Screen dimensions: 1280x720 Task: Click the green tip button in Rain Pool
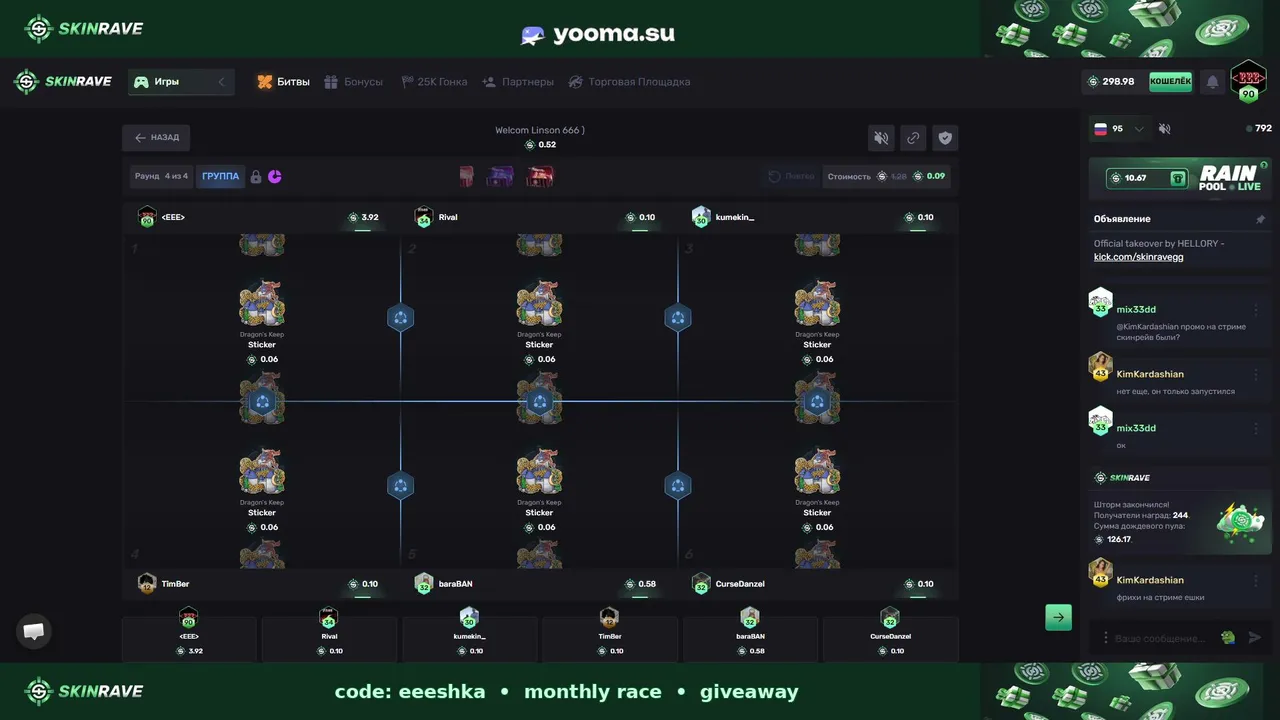coord(1178,178)
